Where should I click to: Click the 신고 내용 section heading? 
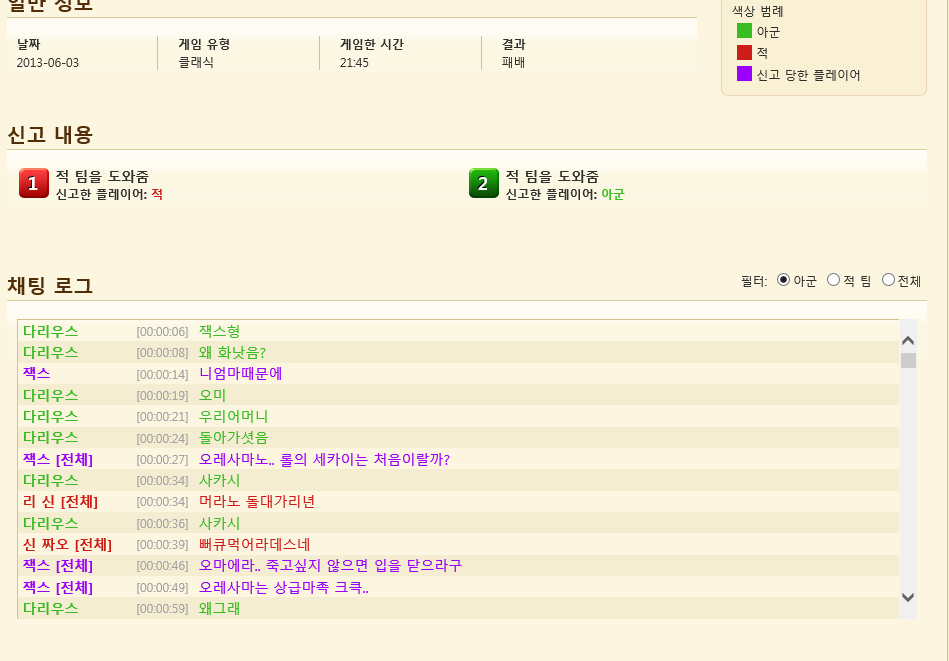[50, 134]
